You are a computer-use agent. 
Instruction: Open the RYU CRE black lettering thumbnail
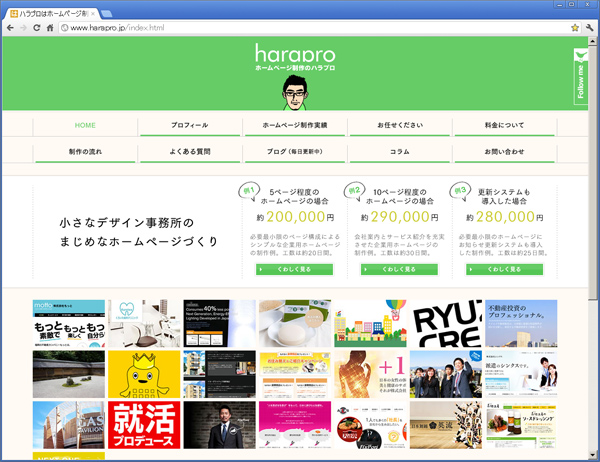click(446, 323)
